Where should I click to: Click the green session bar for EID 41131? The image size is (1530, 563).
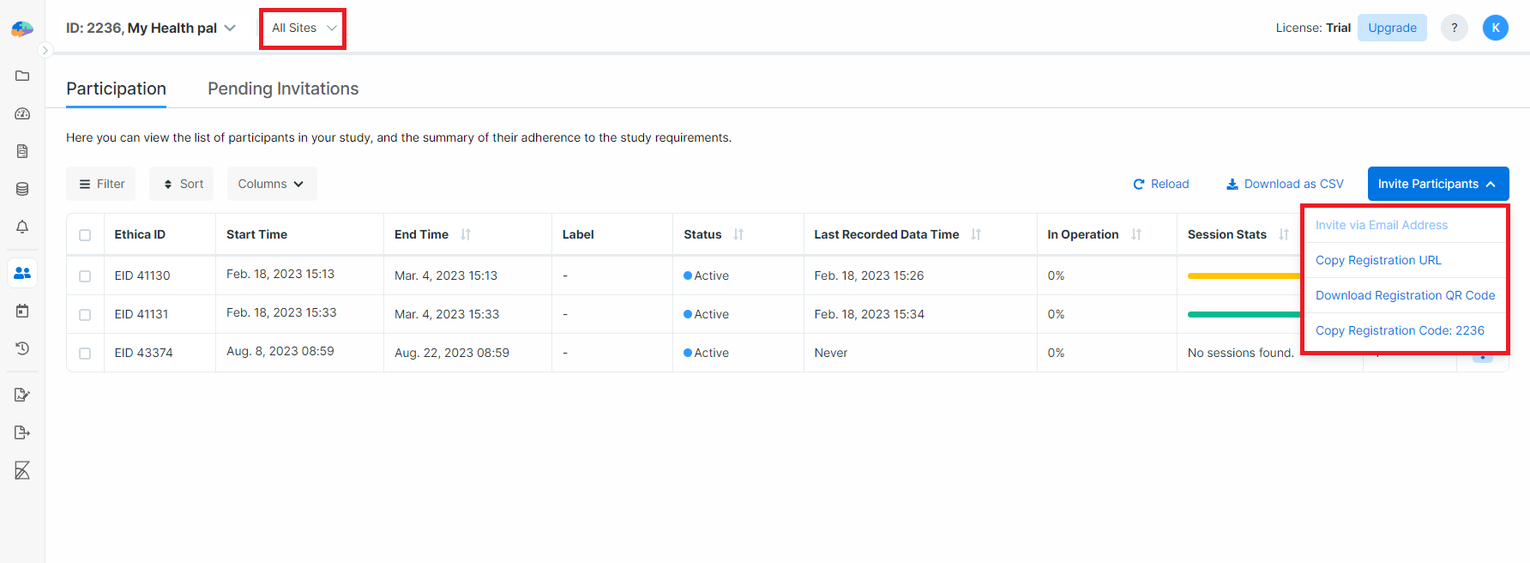coord(1244,314)
